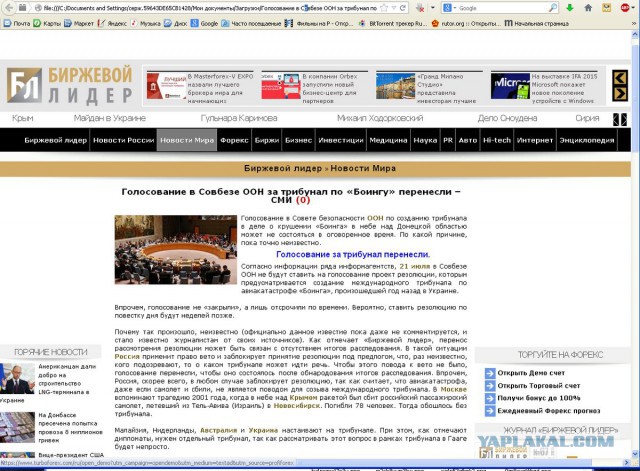
Task: Open the Американцам дали добро news item
Action: (49, 383)
